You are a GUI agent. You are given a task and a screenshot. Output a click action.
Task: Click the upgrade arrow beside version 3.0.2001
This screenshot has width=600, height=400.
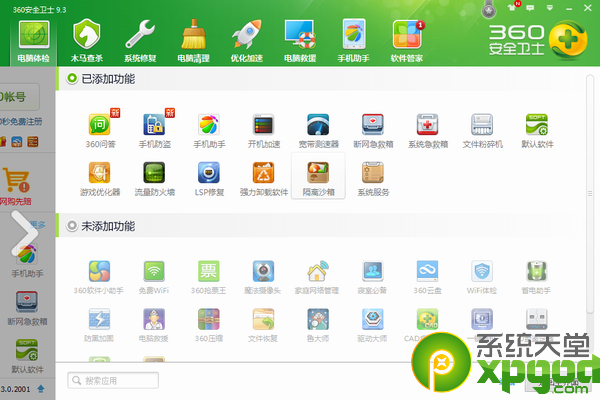[41, 389]
